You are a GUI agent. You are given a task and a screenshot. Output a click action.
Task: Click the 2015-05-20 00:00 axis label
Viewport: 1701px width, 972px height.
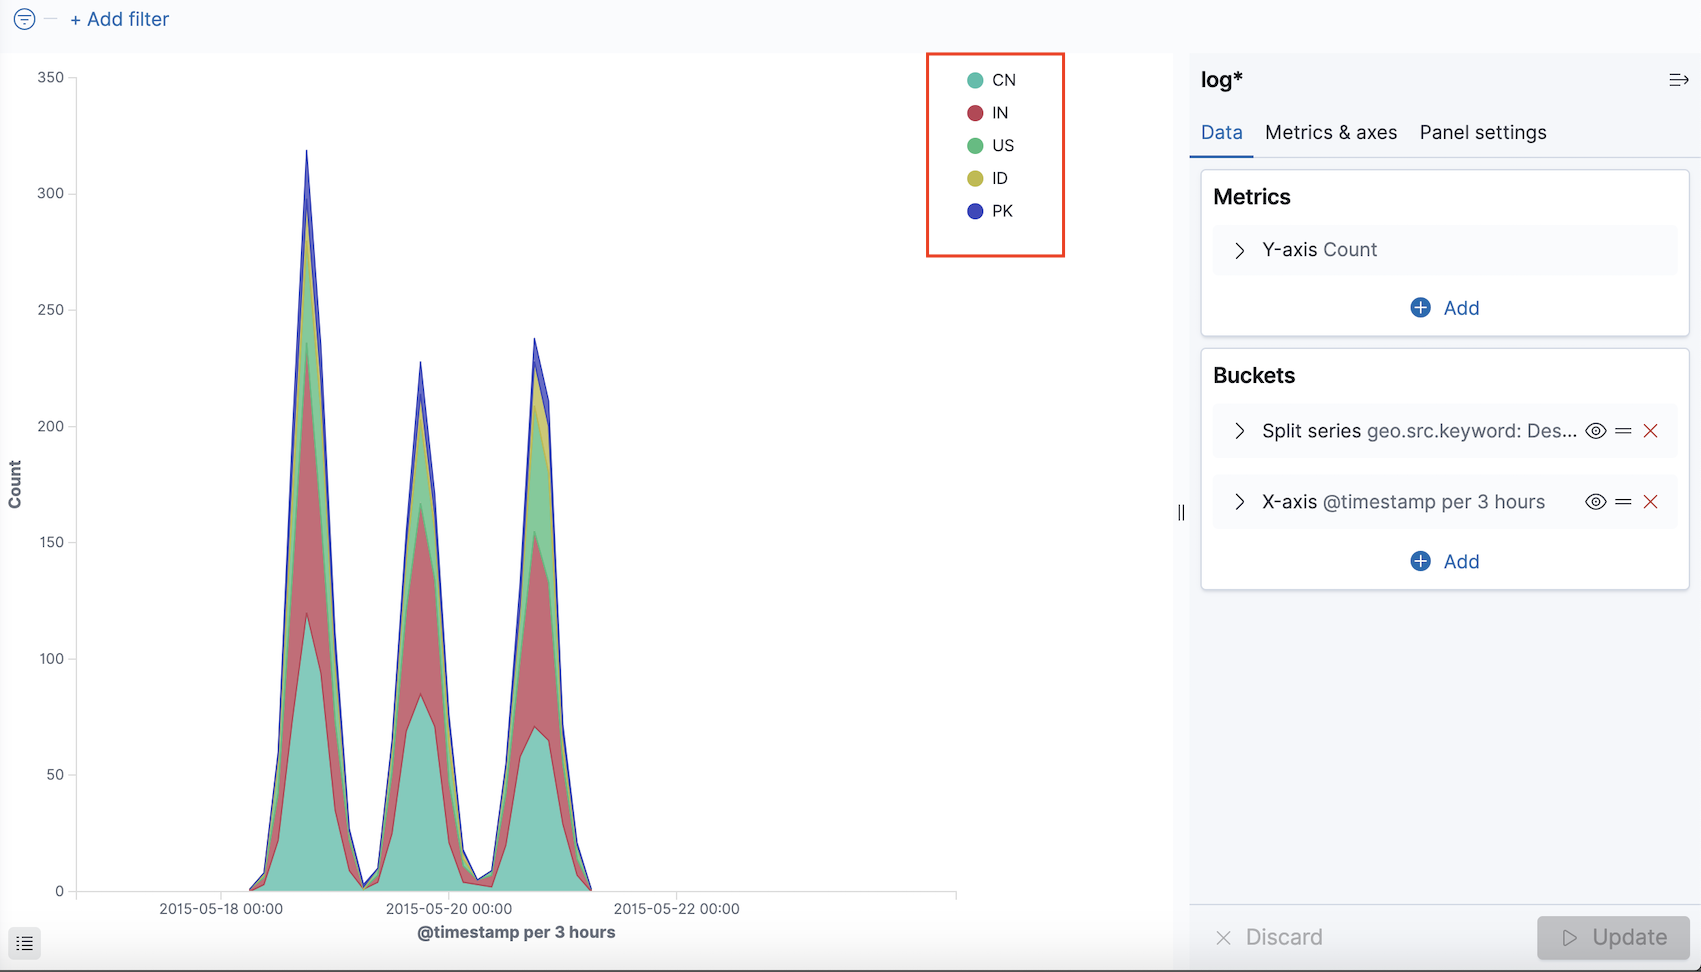click(448, 909)
